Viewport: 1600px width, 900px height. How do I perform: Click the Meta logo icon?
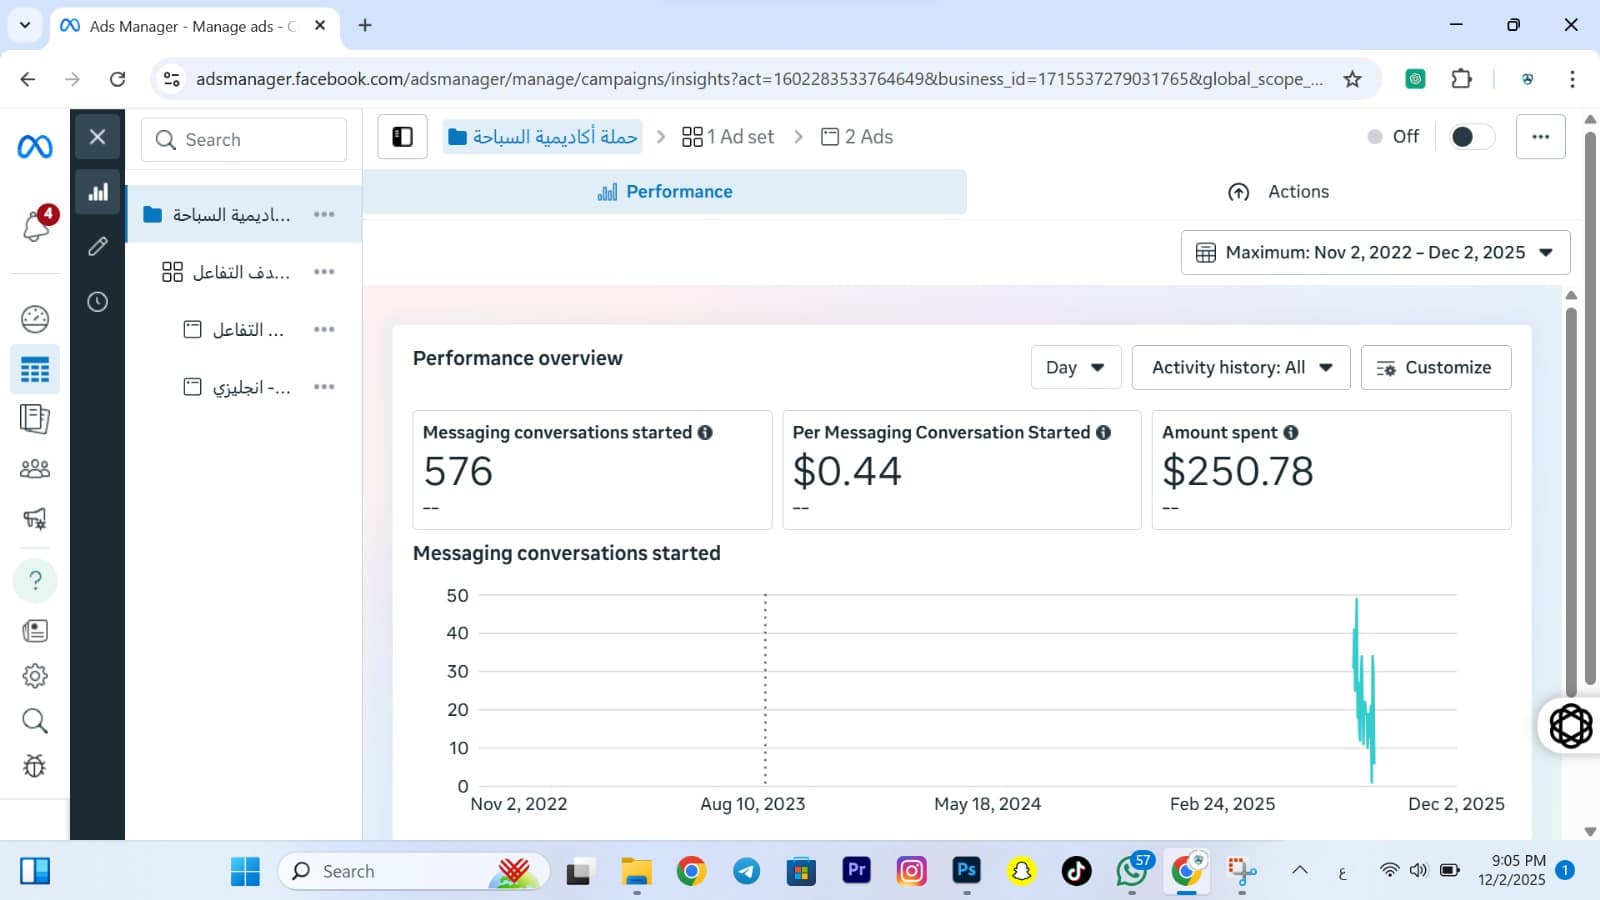(x=35, y=147)
